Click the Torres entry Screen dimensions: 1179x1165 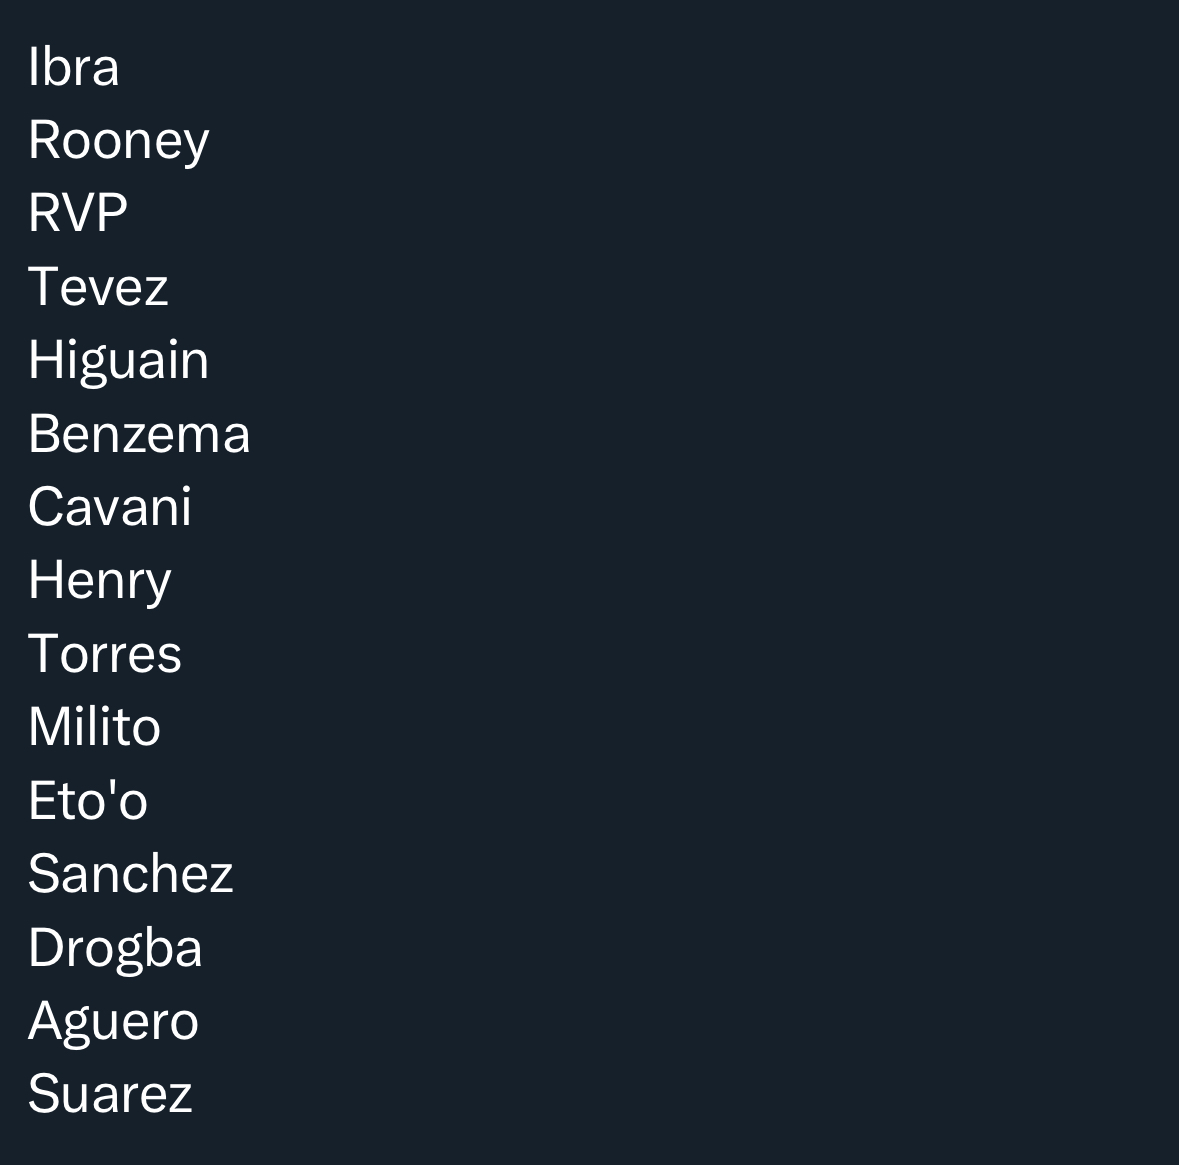coord(105,654)
